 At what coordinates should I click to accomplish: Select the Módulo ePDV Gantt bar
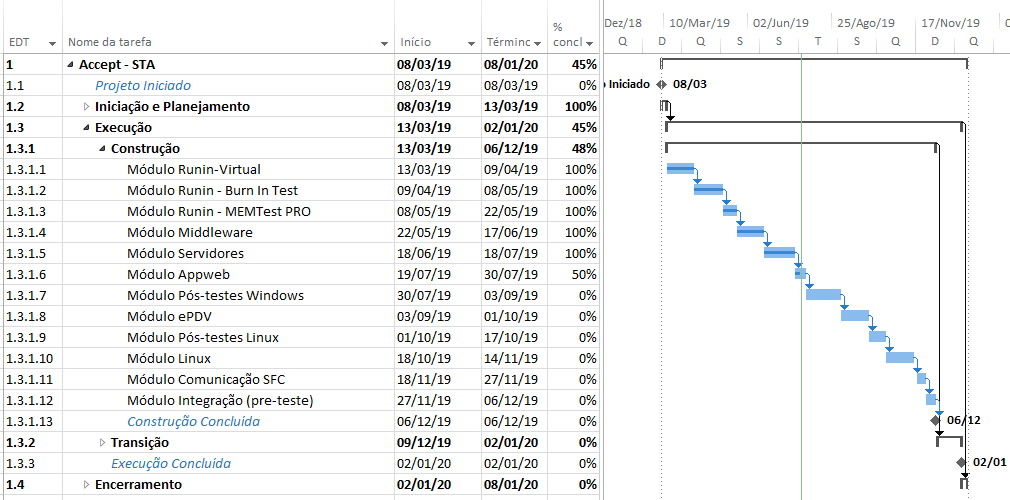(x=855, y=315)
